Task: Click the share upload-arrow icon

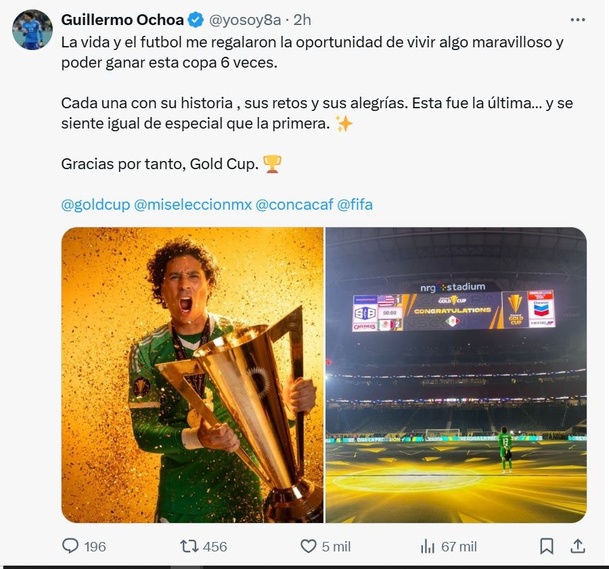Action: click(577, 546)
